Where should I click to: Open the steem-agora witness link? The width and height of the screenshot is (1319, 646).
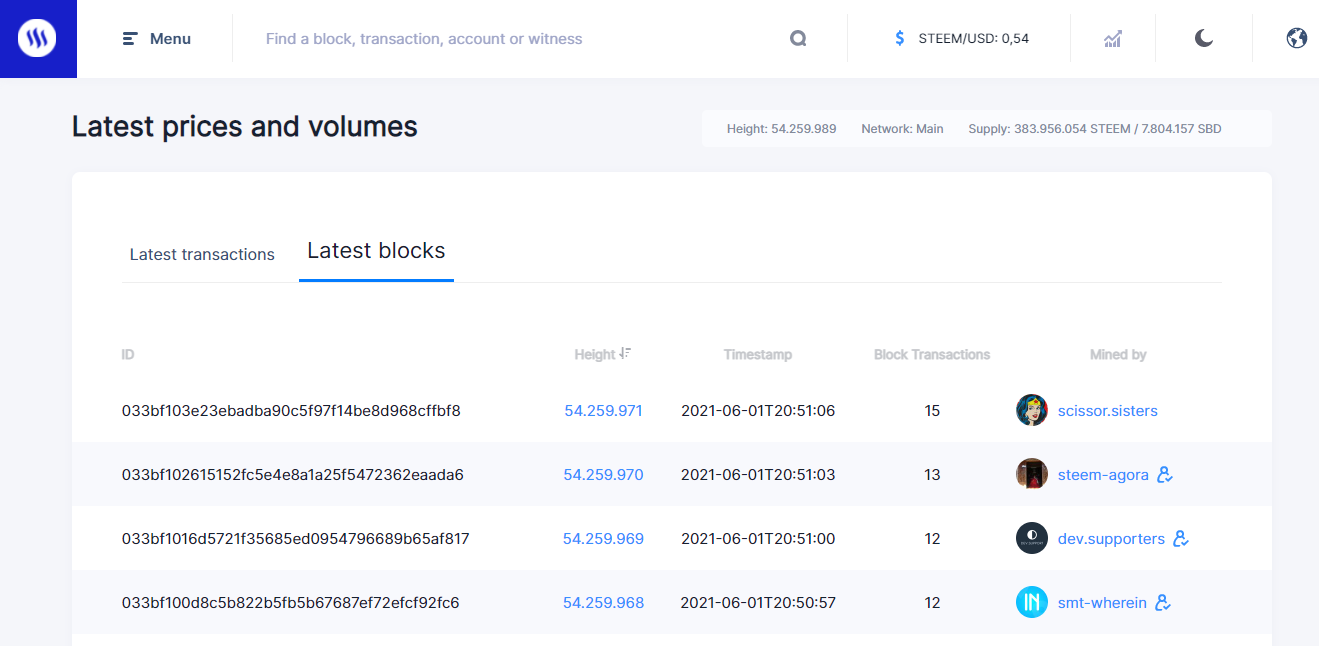click(x=1103, y=475)
